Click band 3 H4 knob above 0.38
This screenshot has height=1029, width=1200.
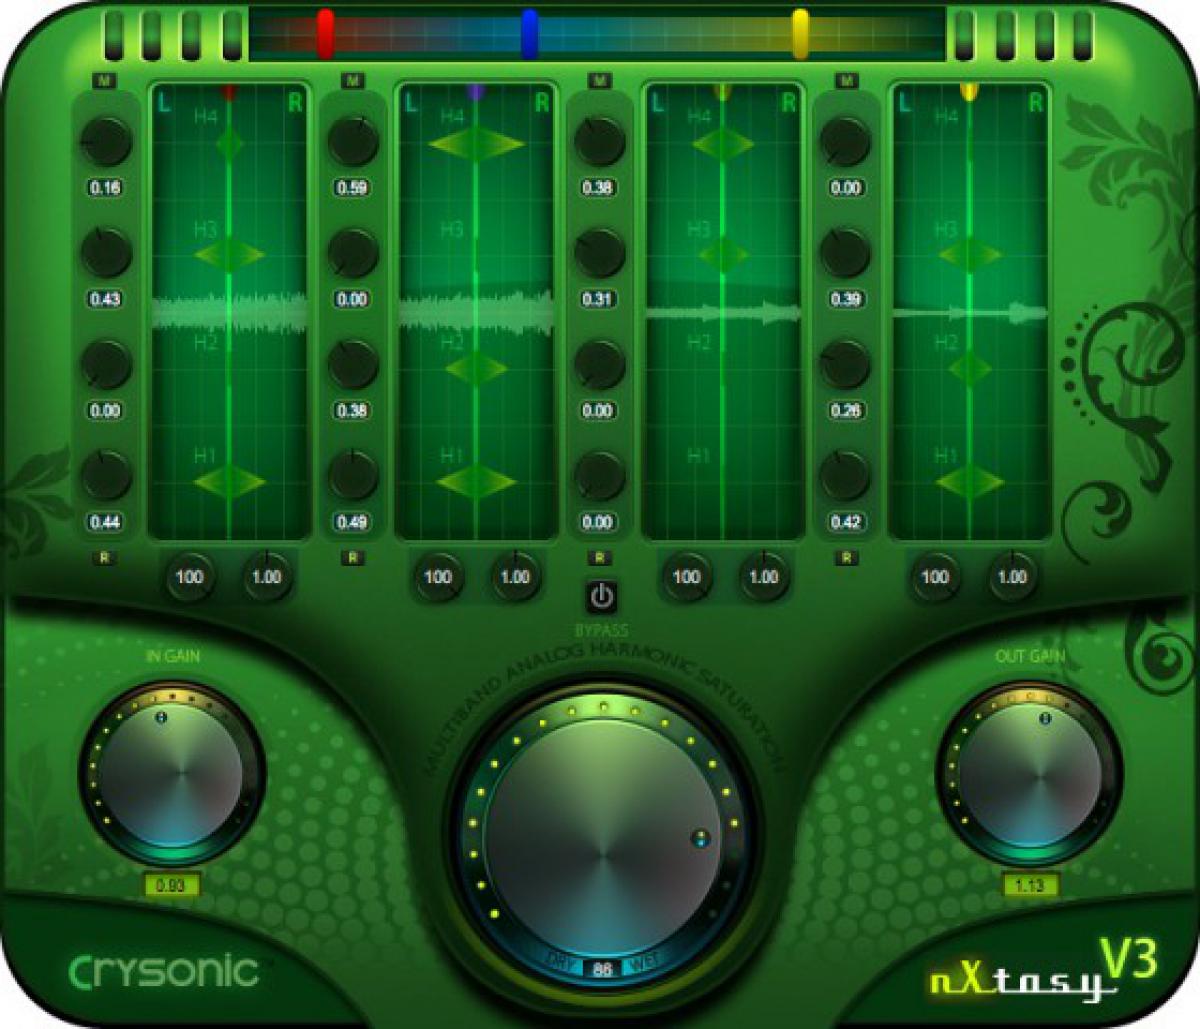pos(599,141)
